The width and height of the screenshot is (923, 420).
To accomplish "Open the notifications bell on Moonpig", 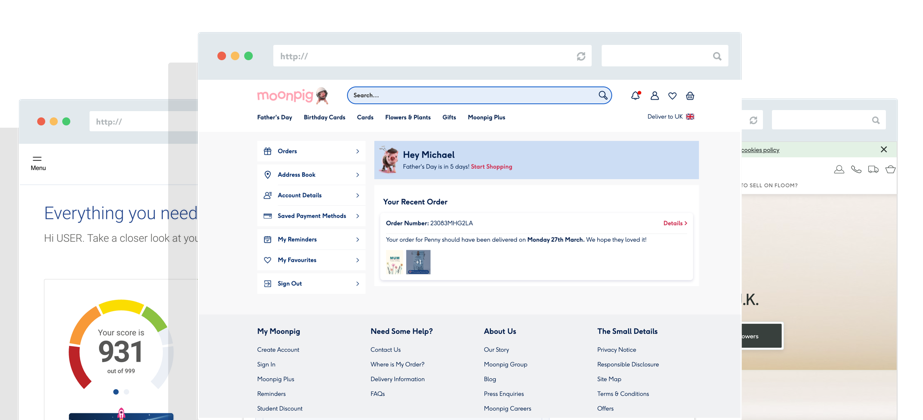I will pos(635,95).
